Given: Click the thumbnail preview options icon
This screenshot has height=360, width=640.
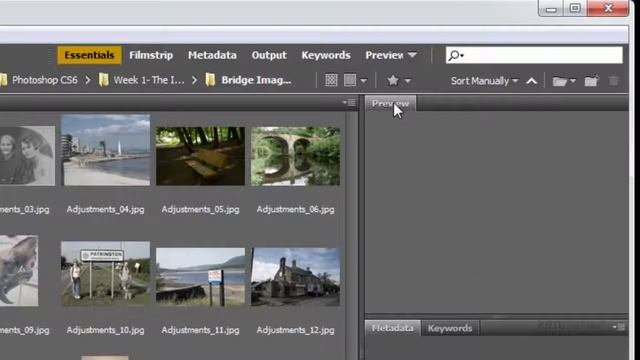Looking at the screenshot, I should [x=350, y=80].
